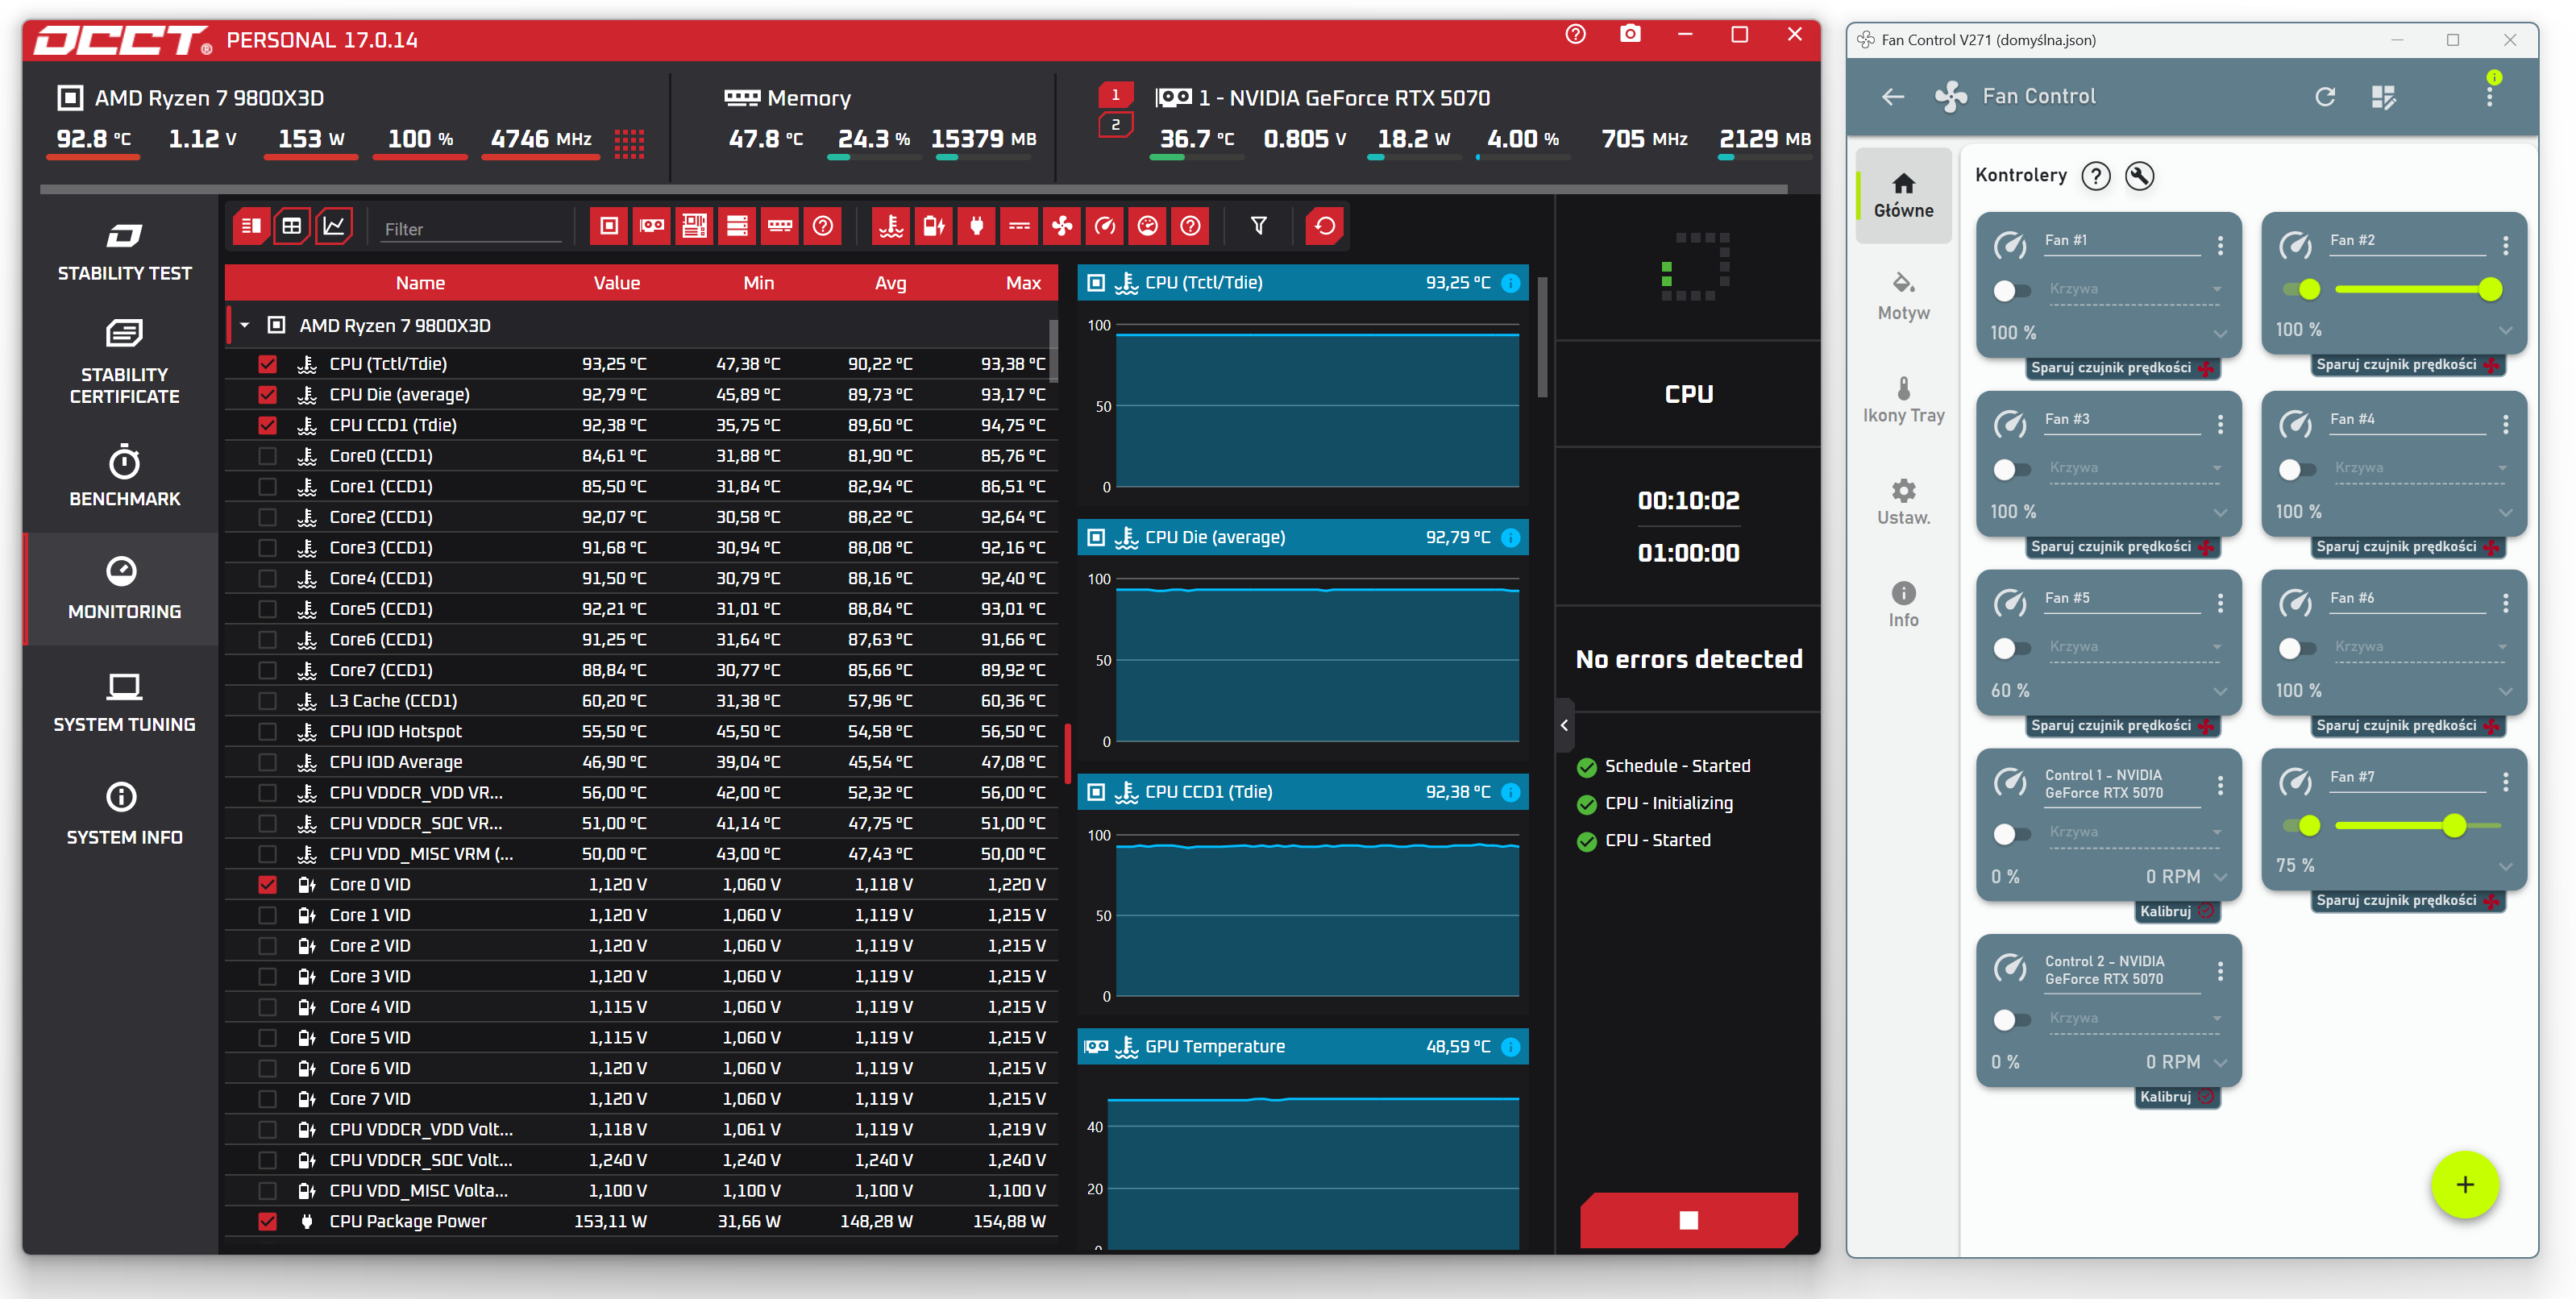Disable the Fan #2 manual control toggle
Screen dimensions: 2576x1299
pyautogui.click(x=2302, y=290)
